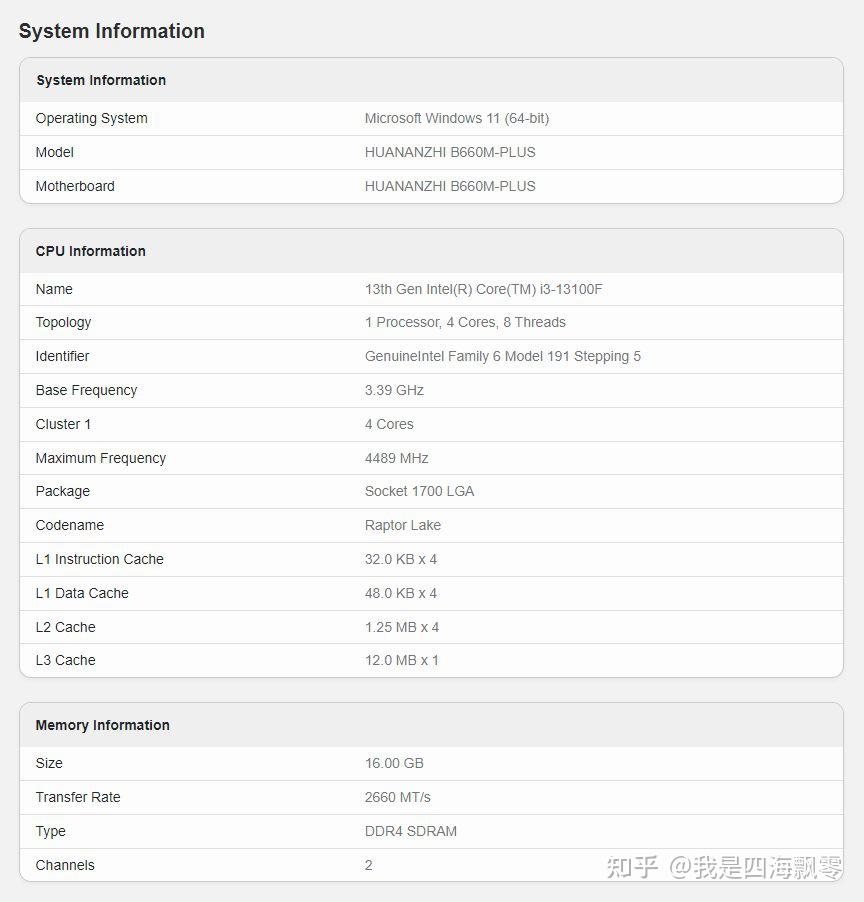Click the Topology row label
This screenshot has width=864, height=902.
click(63, 322)
